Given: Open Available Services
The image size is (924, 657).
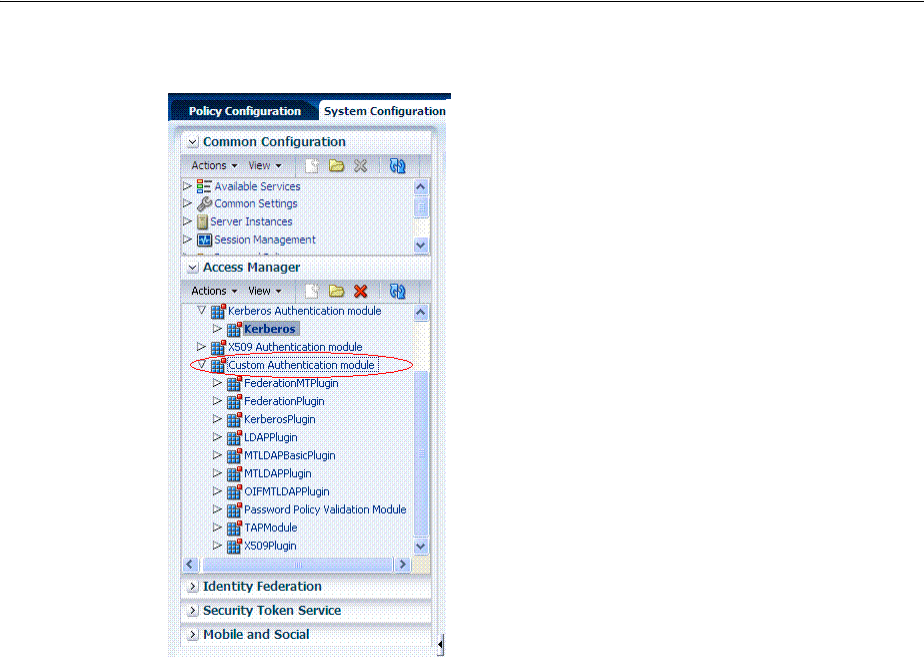Looking at the screenshot, I should (x=257, y=186).
